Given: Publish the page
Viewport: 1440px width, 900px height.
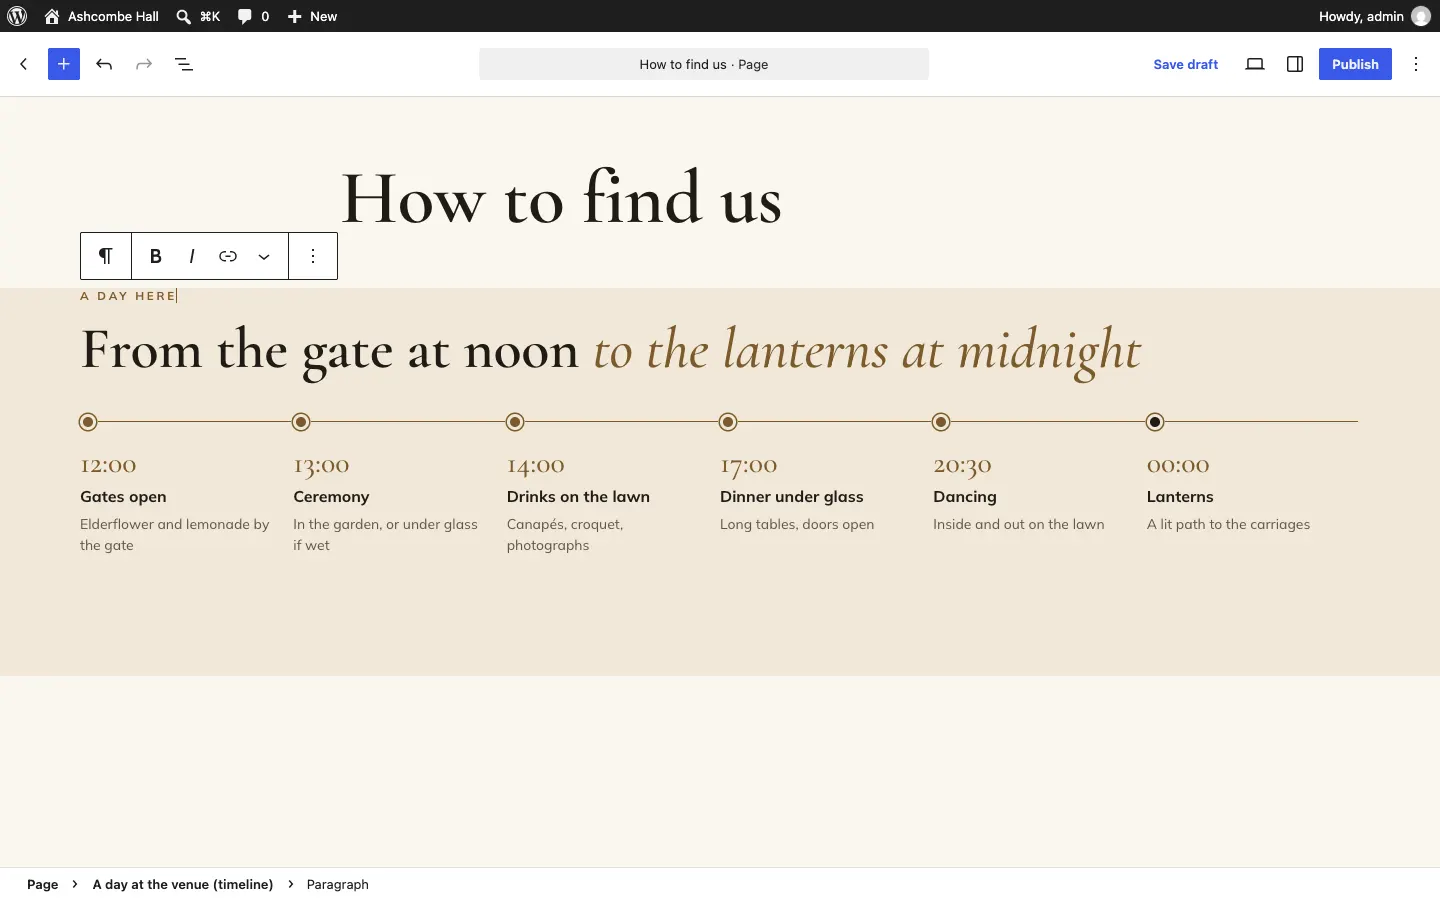Looking at the screenshot, I should click(1355, 64).
